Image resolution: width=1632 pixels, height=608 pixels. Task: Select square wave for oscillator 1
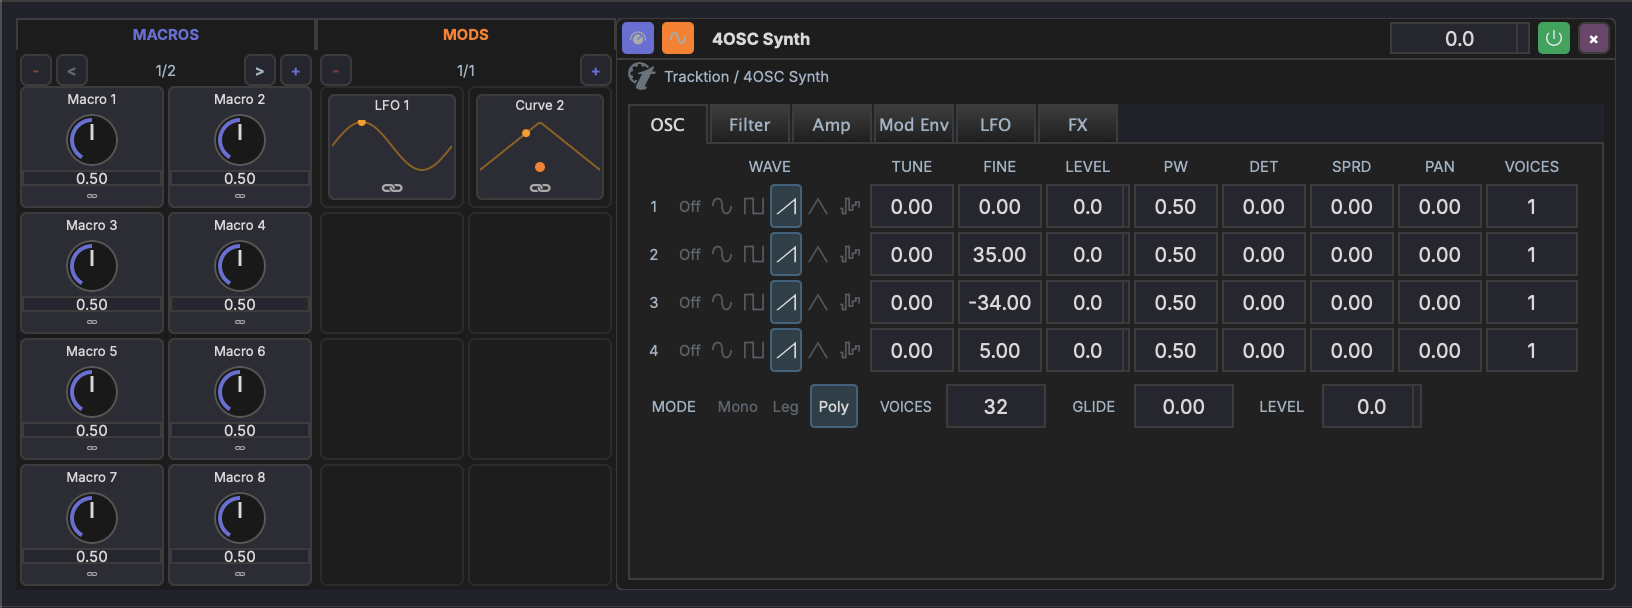click(x=754, y=207)
